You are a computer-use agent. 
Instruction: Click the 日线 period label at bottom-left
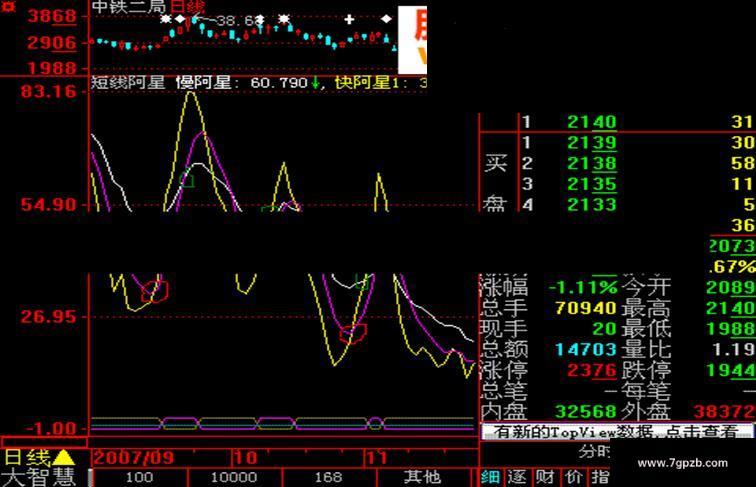click(27, 458)
